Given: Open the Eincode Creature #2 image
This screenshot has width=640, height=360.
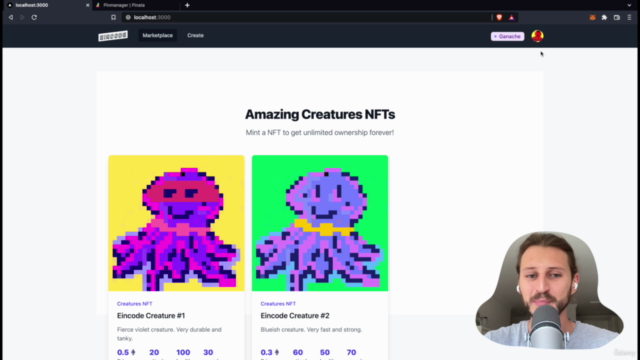Looking at the screenshot, I should point(320,223).
